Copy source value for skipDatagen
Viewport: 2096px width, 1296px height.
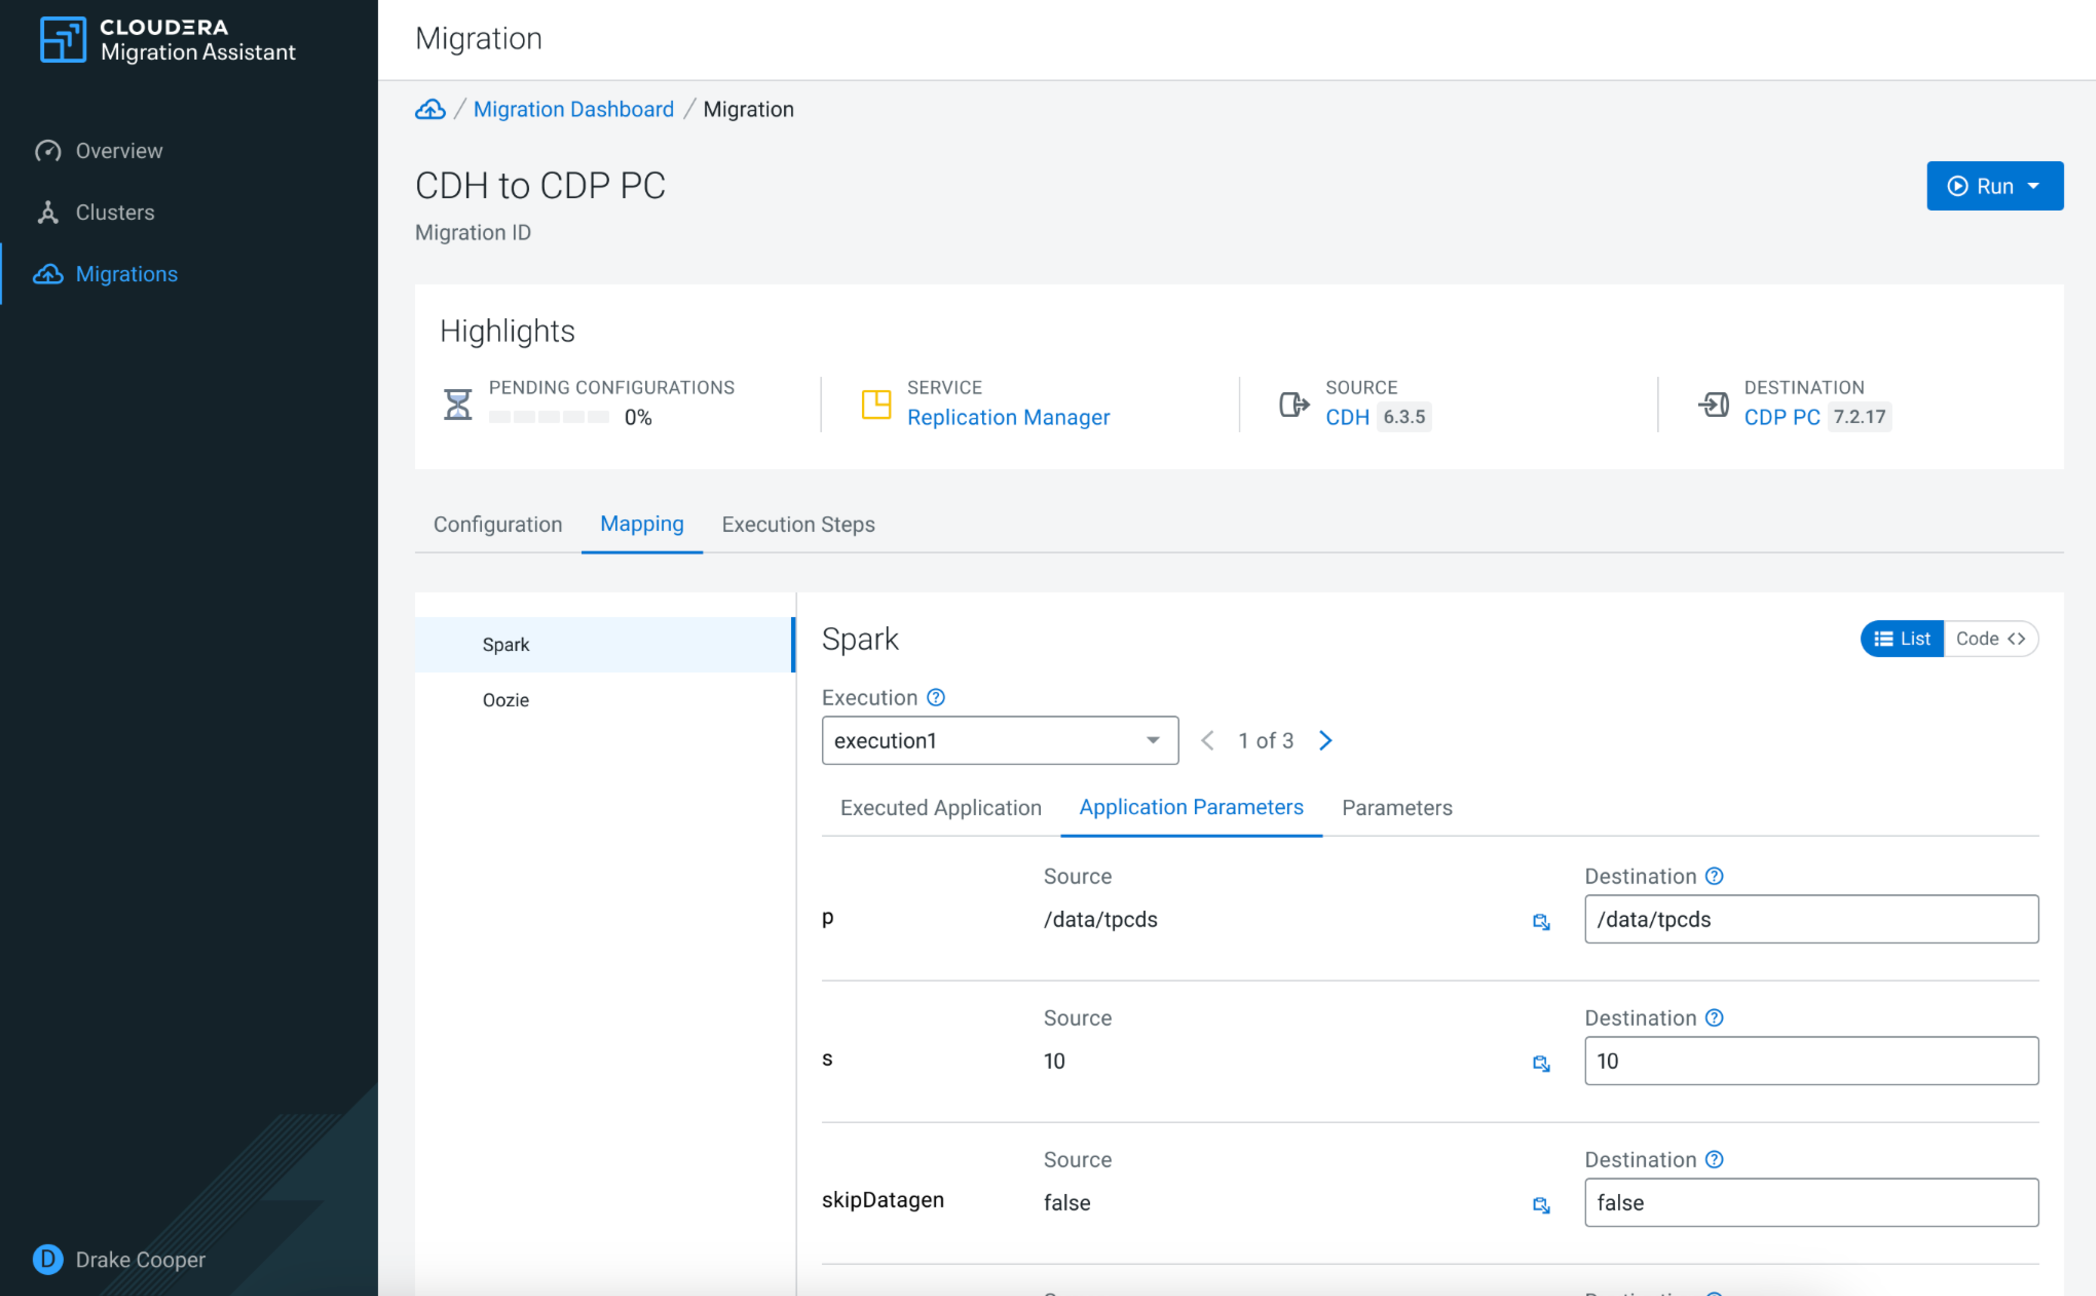[1541, 1205]
